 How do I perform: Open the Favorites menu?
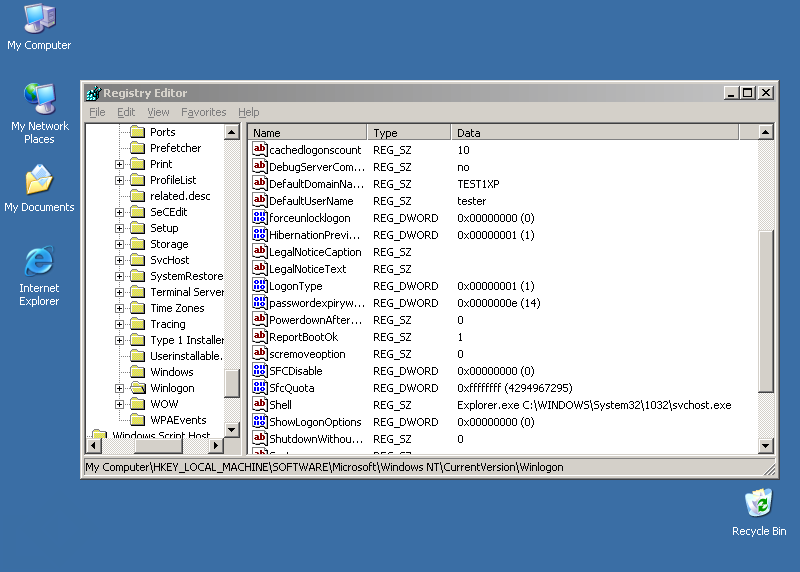click(203, 112)
